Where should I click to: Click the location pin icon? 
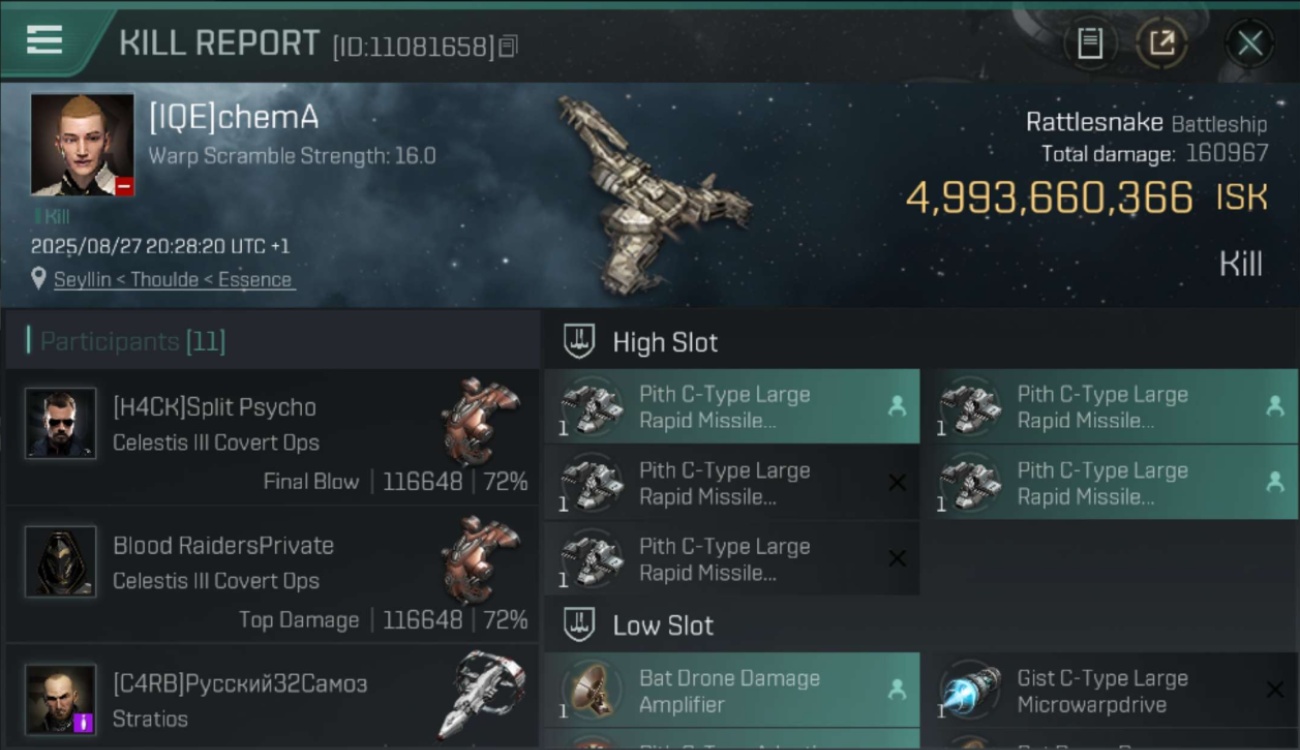(x=39, y=279)
